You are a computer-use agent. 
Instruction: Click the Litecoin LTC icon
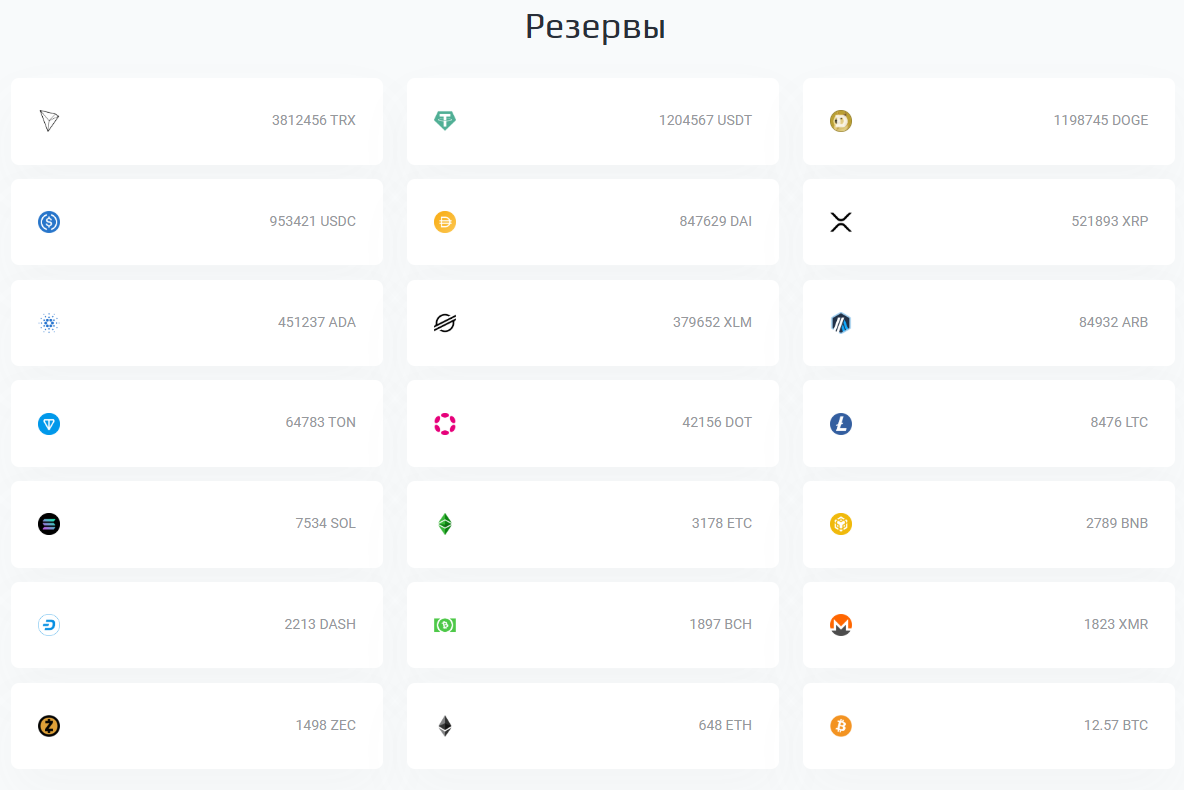coord(840,424)
